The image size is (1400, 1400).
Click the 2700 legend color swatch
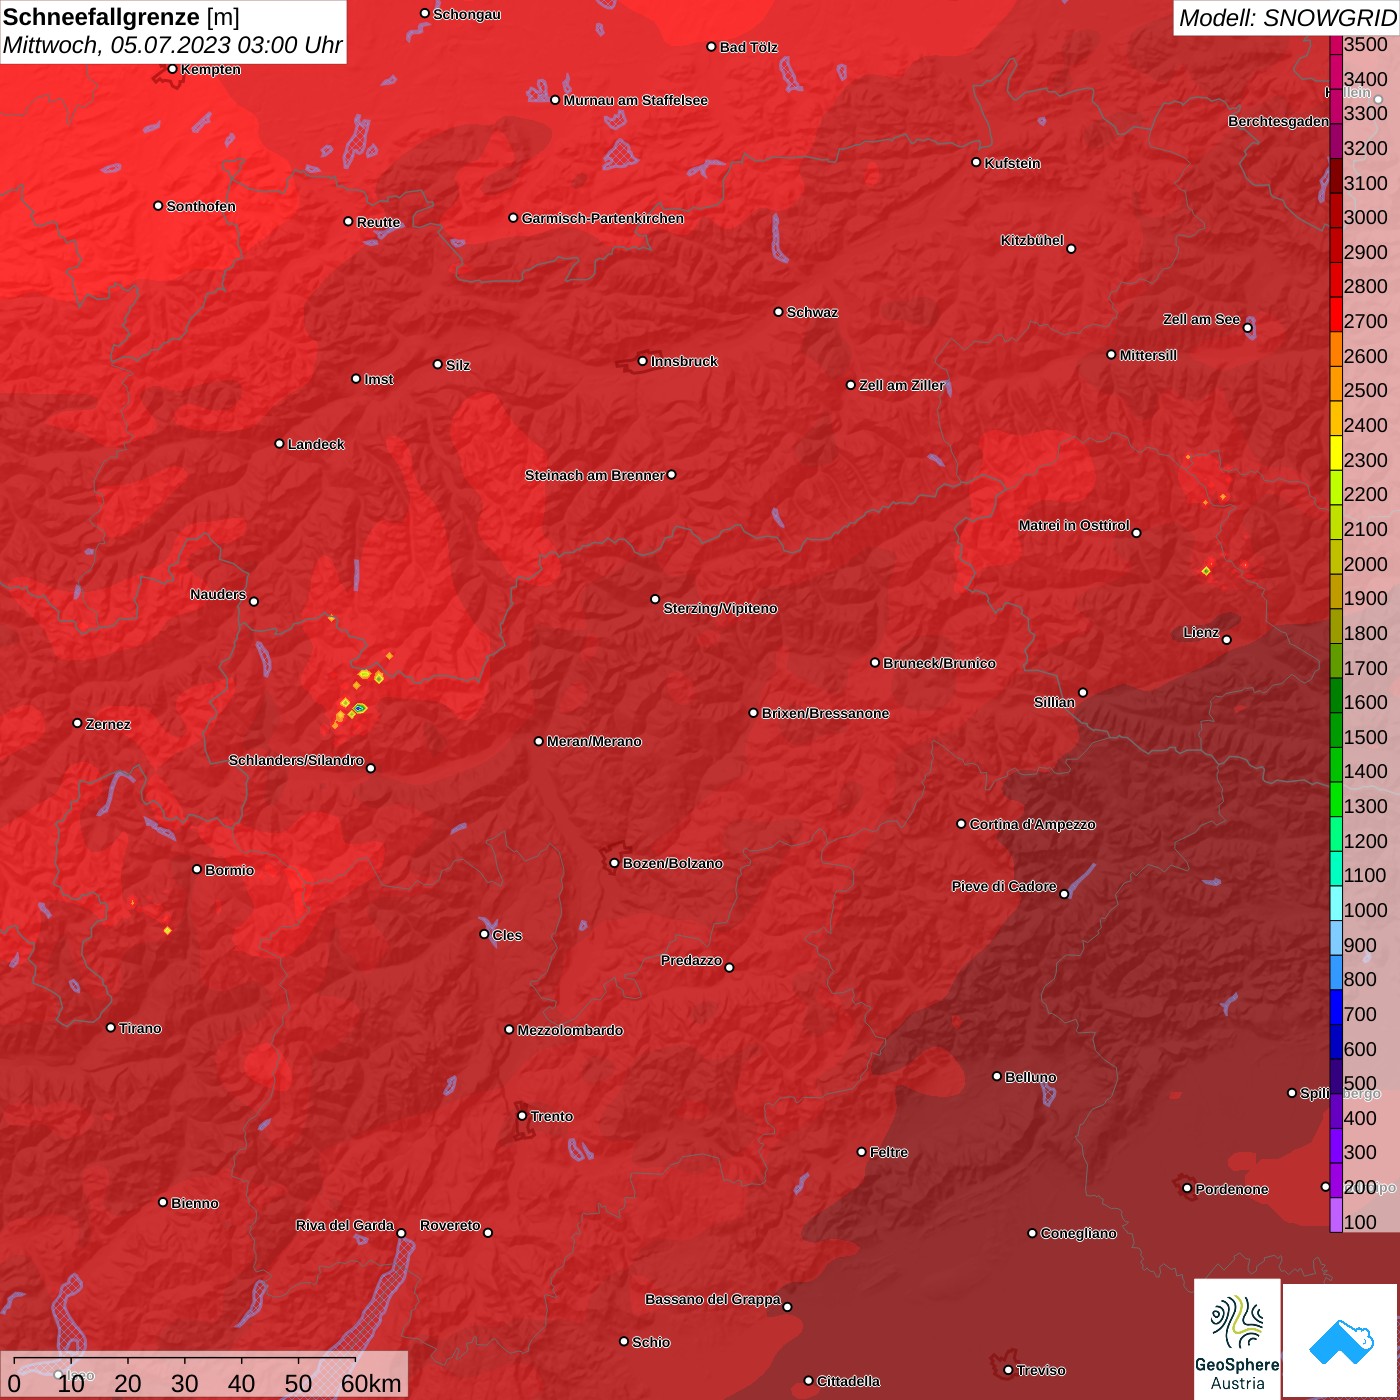(1336, 314)
